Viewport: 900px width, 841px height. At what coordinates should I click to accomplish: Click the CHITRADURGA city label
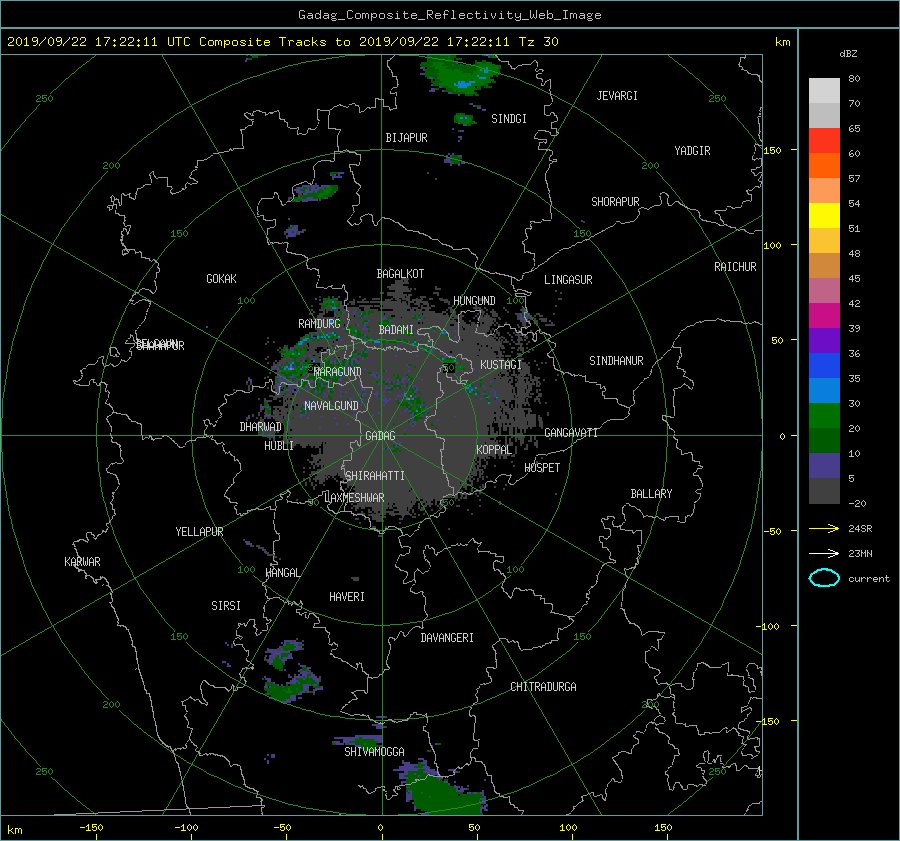(544, 687)
